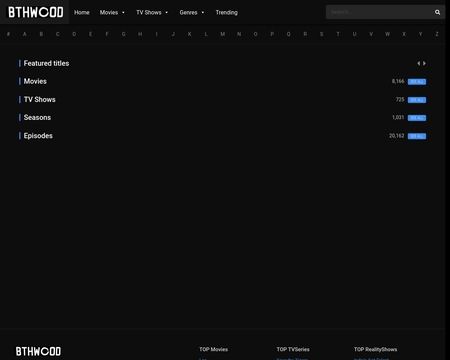This screenshot has width=450, height=360.
Task: Open the Home menu item
Action: tap(82, 12)
